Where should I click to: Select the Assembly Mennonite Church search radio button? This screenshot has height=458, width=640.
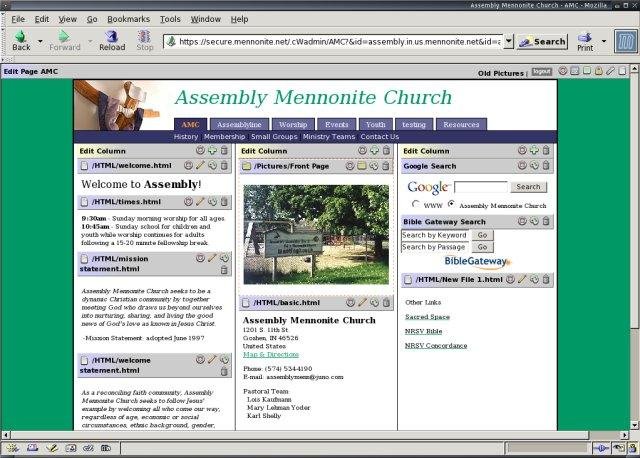pos(451,204)
